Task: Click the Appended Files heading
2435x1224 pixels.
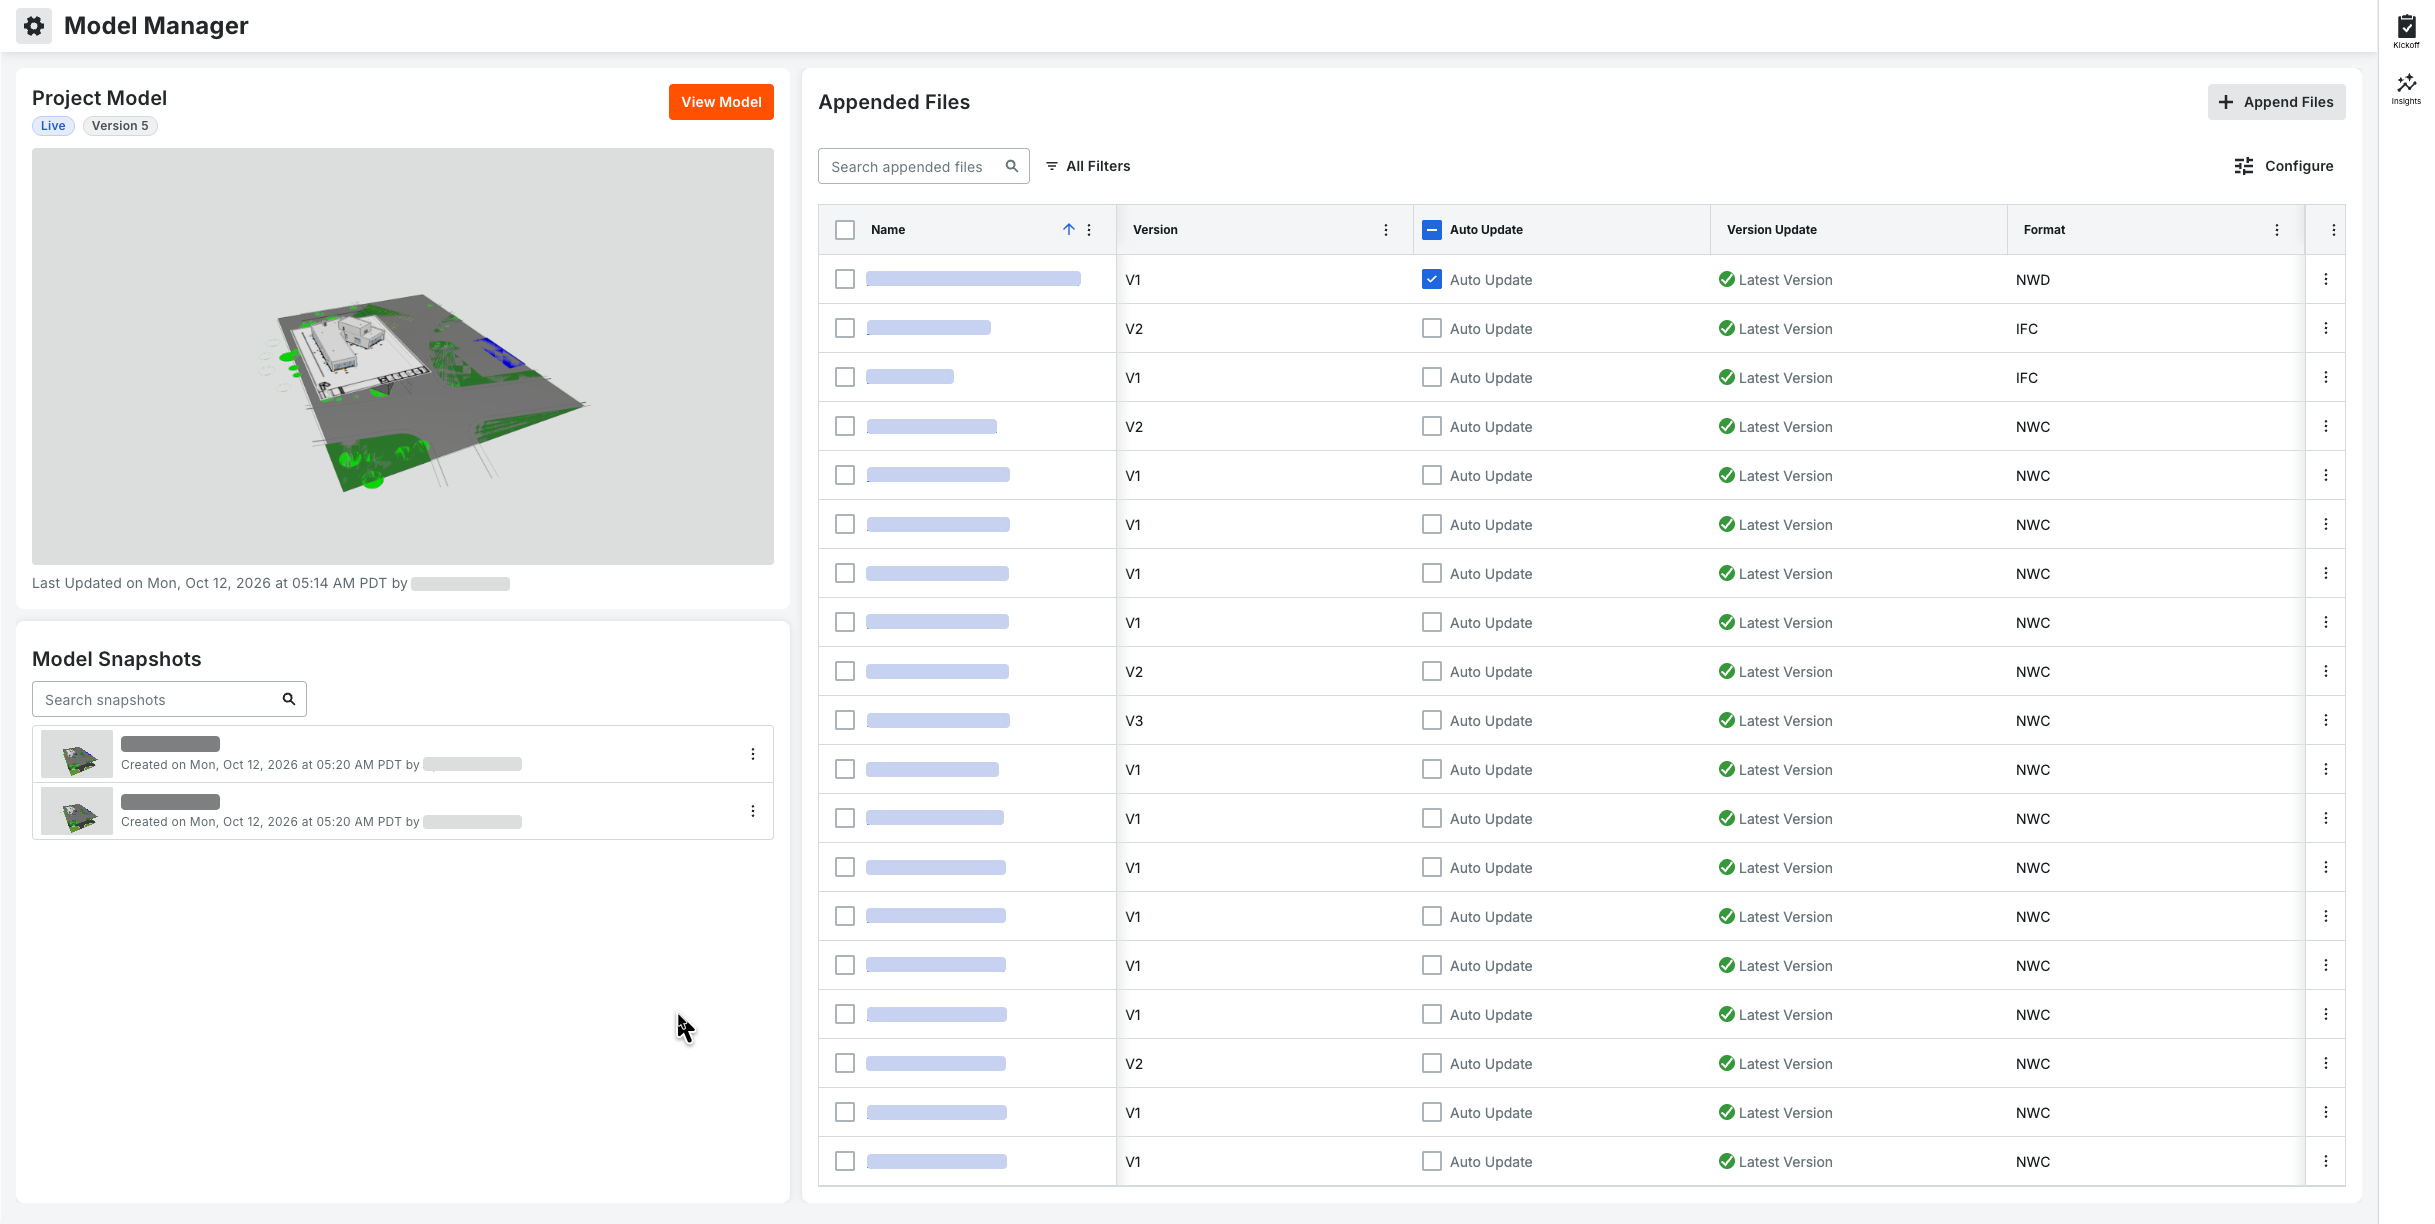Action: [x=894, y=102]
